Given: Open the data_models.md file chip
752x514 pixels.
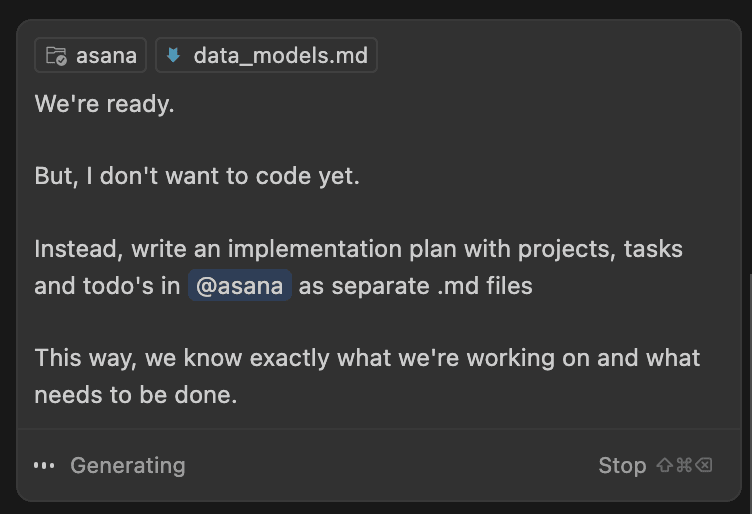Looking at the screenshot, I should 280,56.
